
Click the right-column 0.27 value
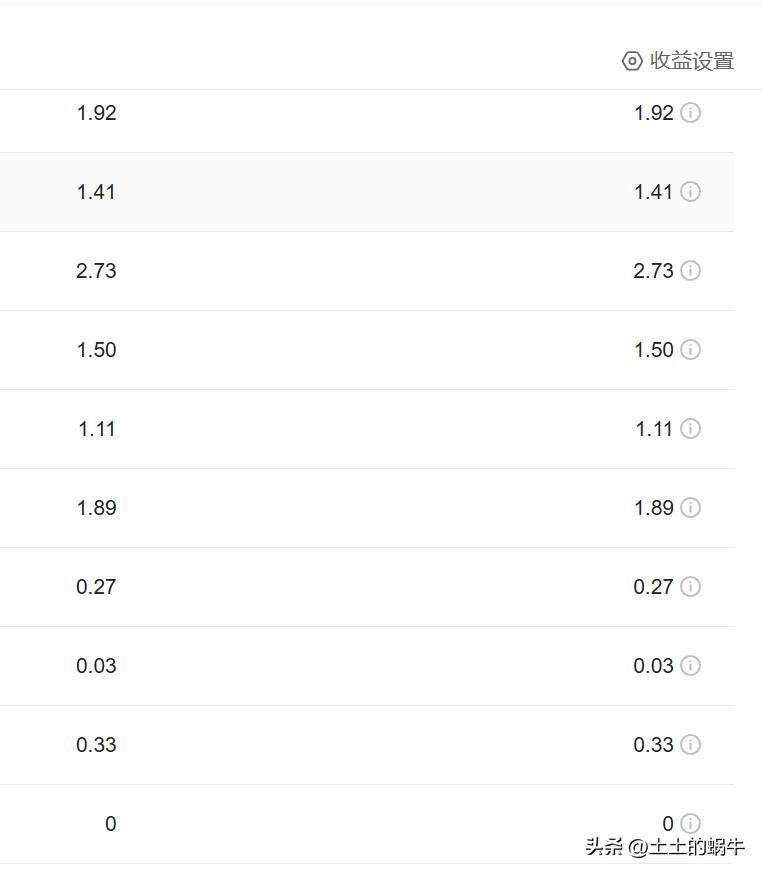[653, 587]
